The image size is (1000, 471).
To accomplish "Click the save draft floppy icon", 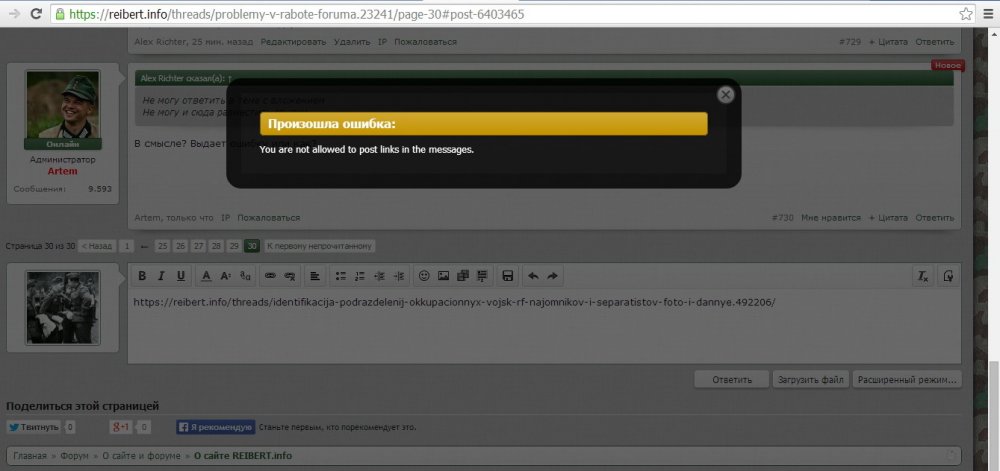I will 508,276.
